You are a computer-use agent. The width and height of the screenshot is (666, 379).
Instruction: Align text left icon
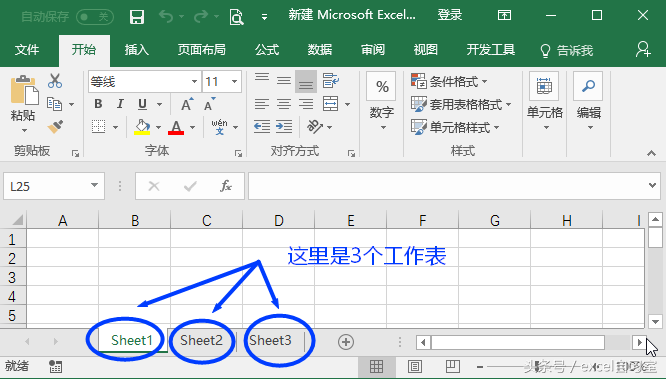(262, 104)
